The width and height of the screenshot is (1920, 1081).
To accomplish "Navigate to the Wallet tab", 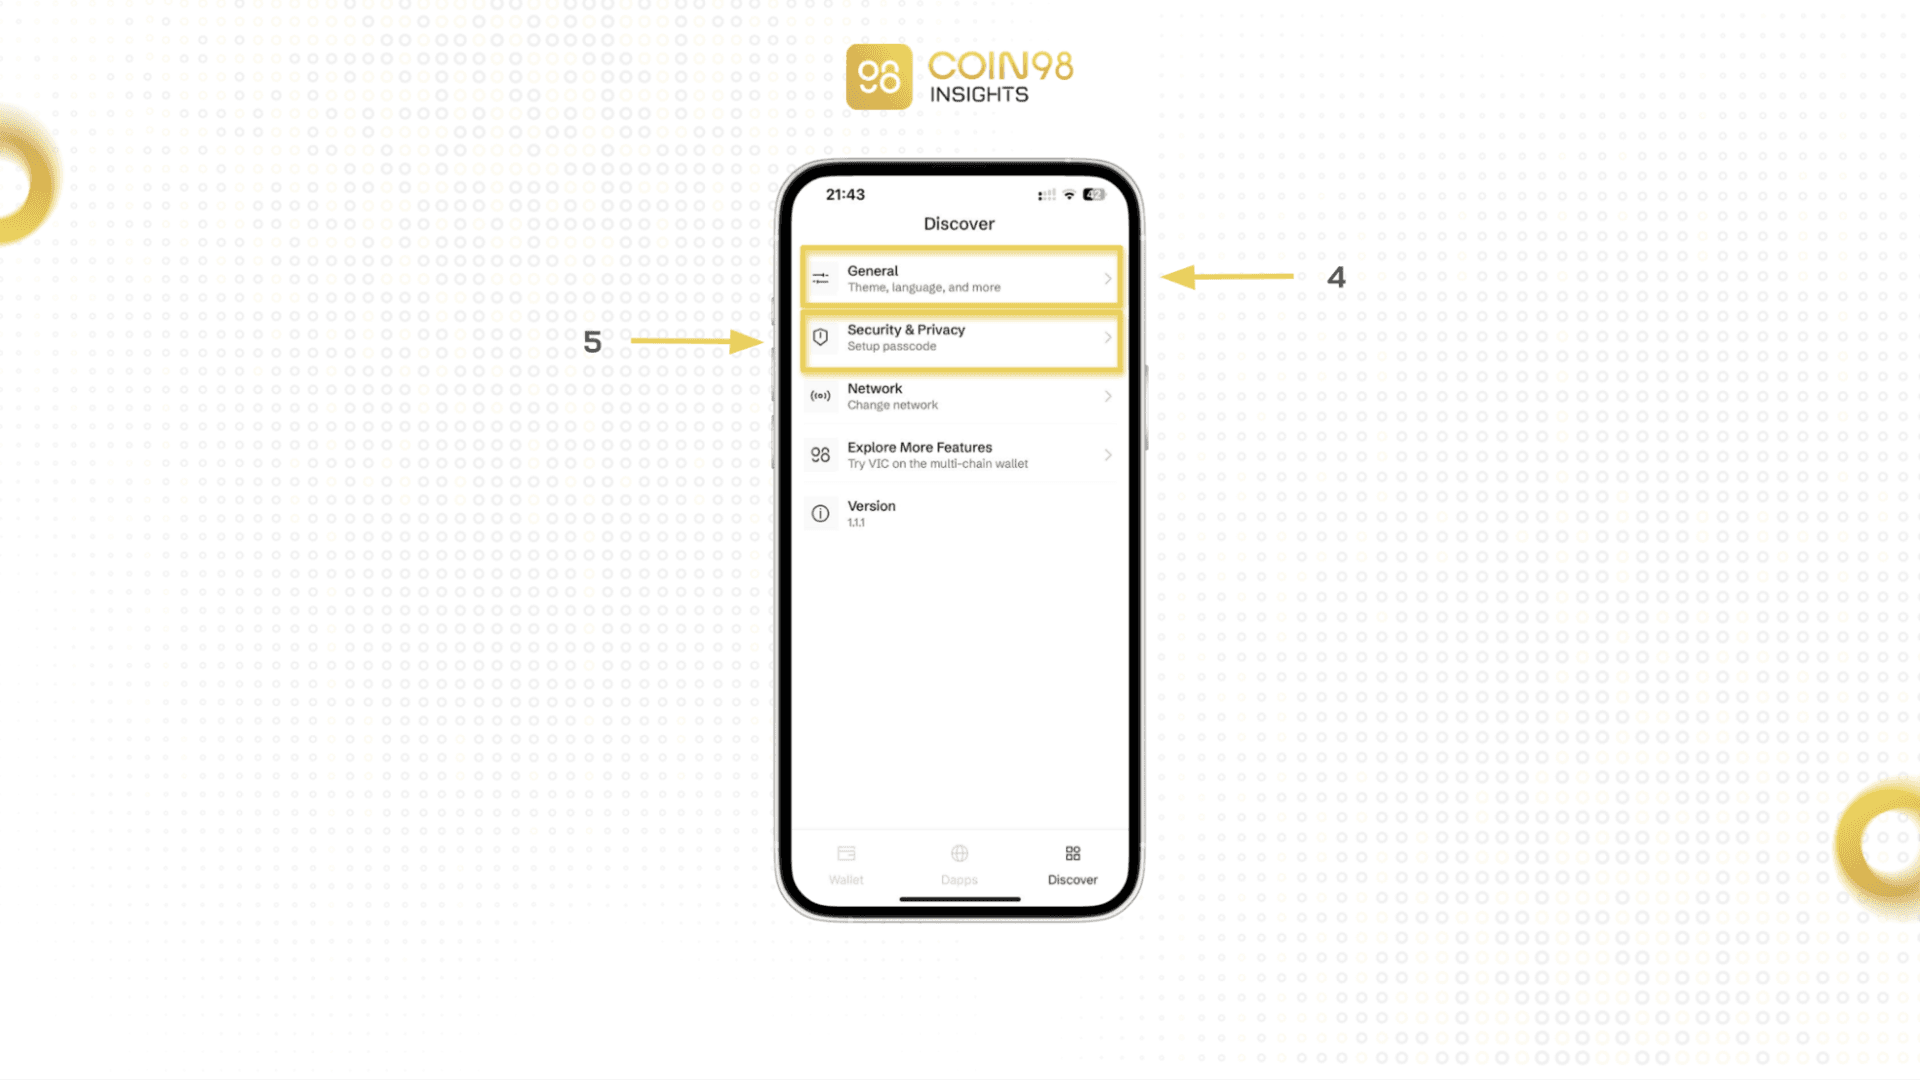I will 847,862.
